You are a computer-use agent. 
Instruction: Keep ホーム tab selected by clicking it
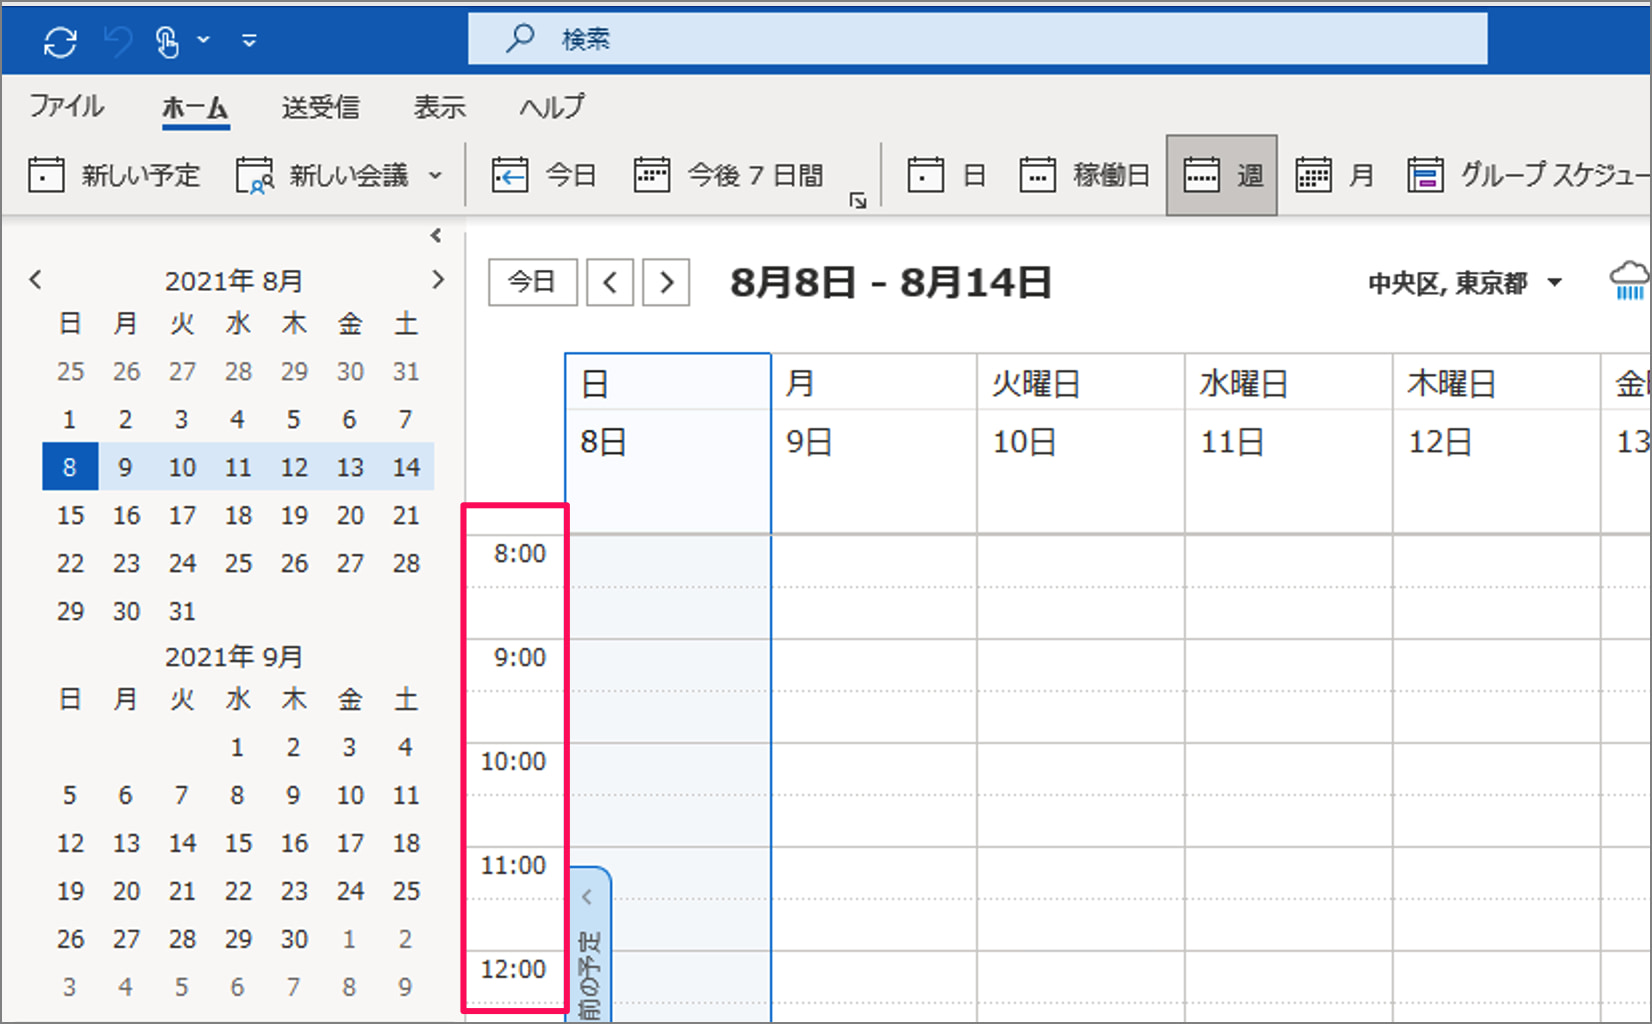195,107
